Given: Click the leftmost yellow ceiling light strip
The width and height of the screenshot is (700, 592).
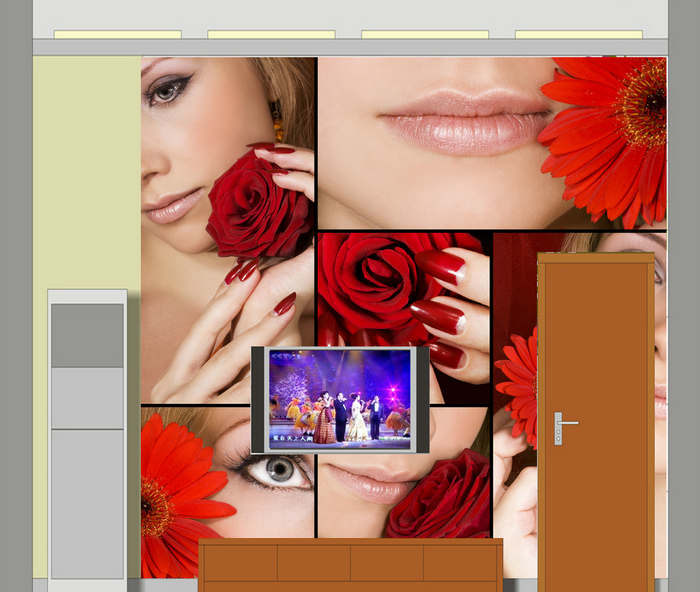Looking at the screenshot, I should (x=118, y=35).
